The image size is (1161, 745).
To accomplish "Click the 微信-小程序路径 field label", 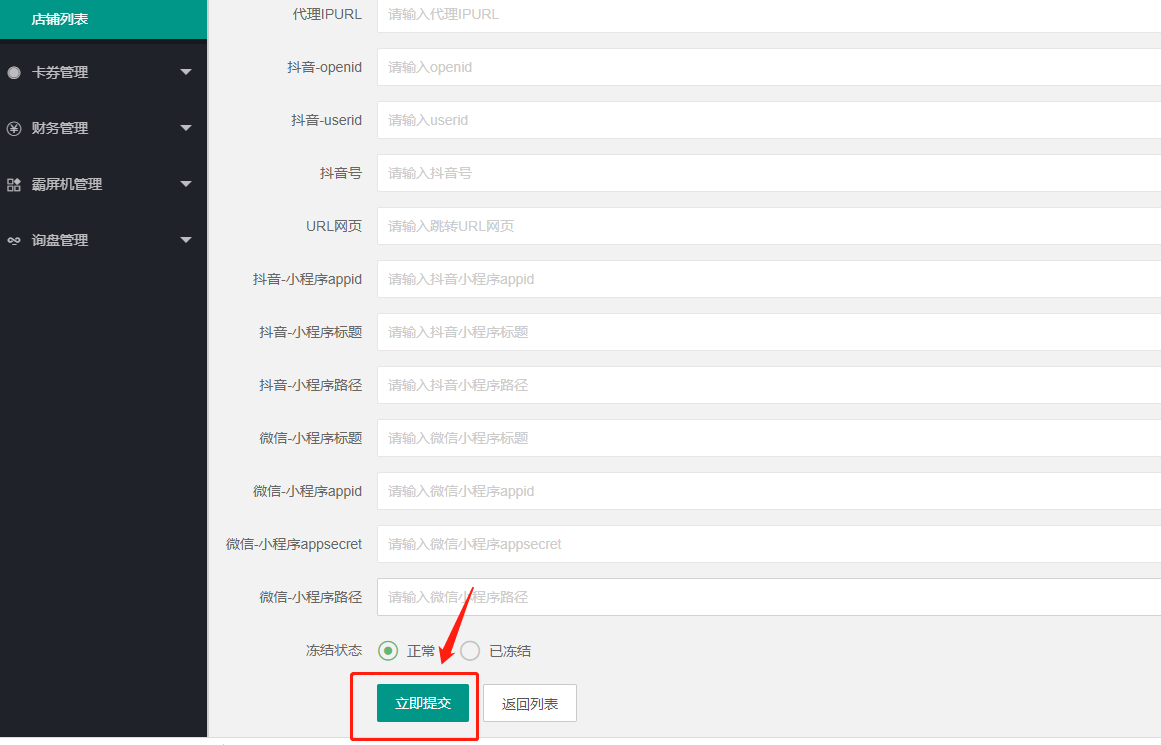I will [x=311, y=597].
